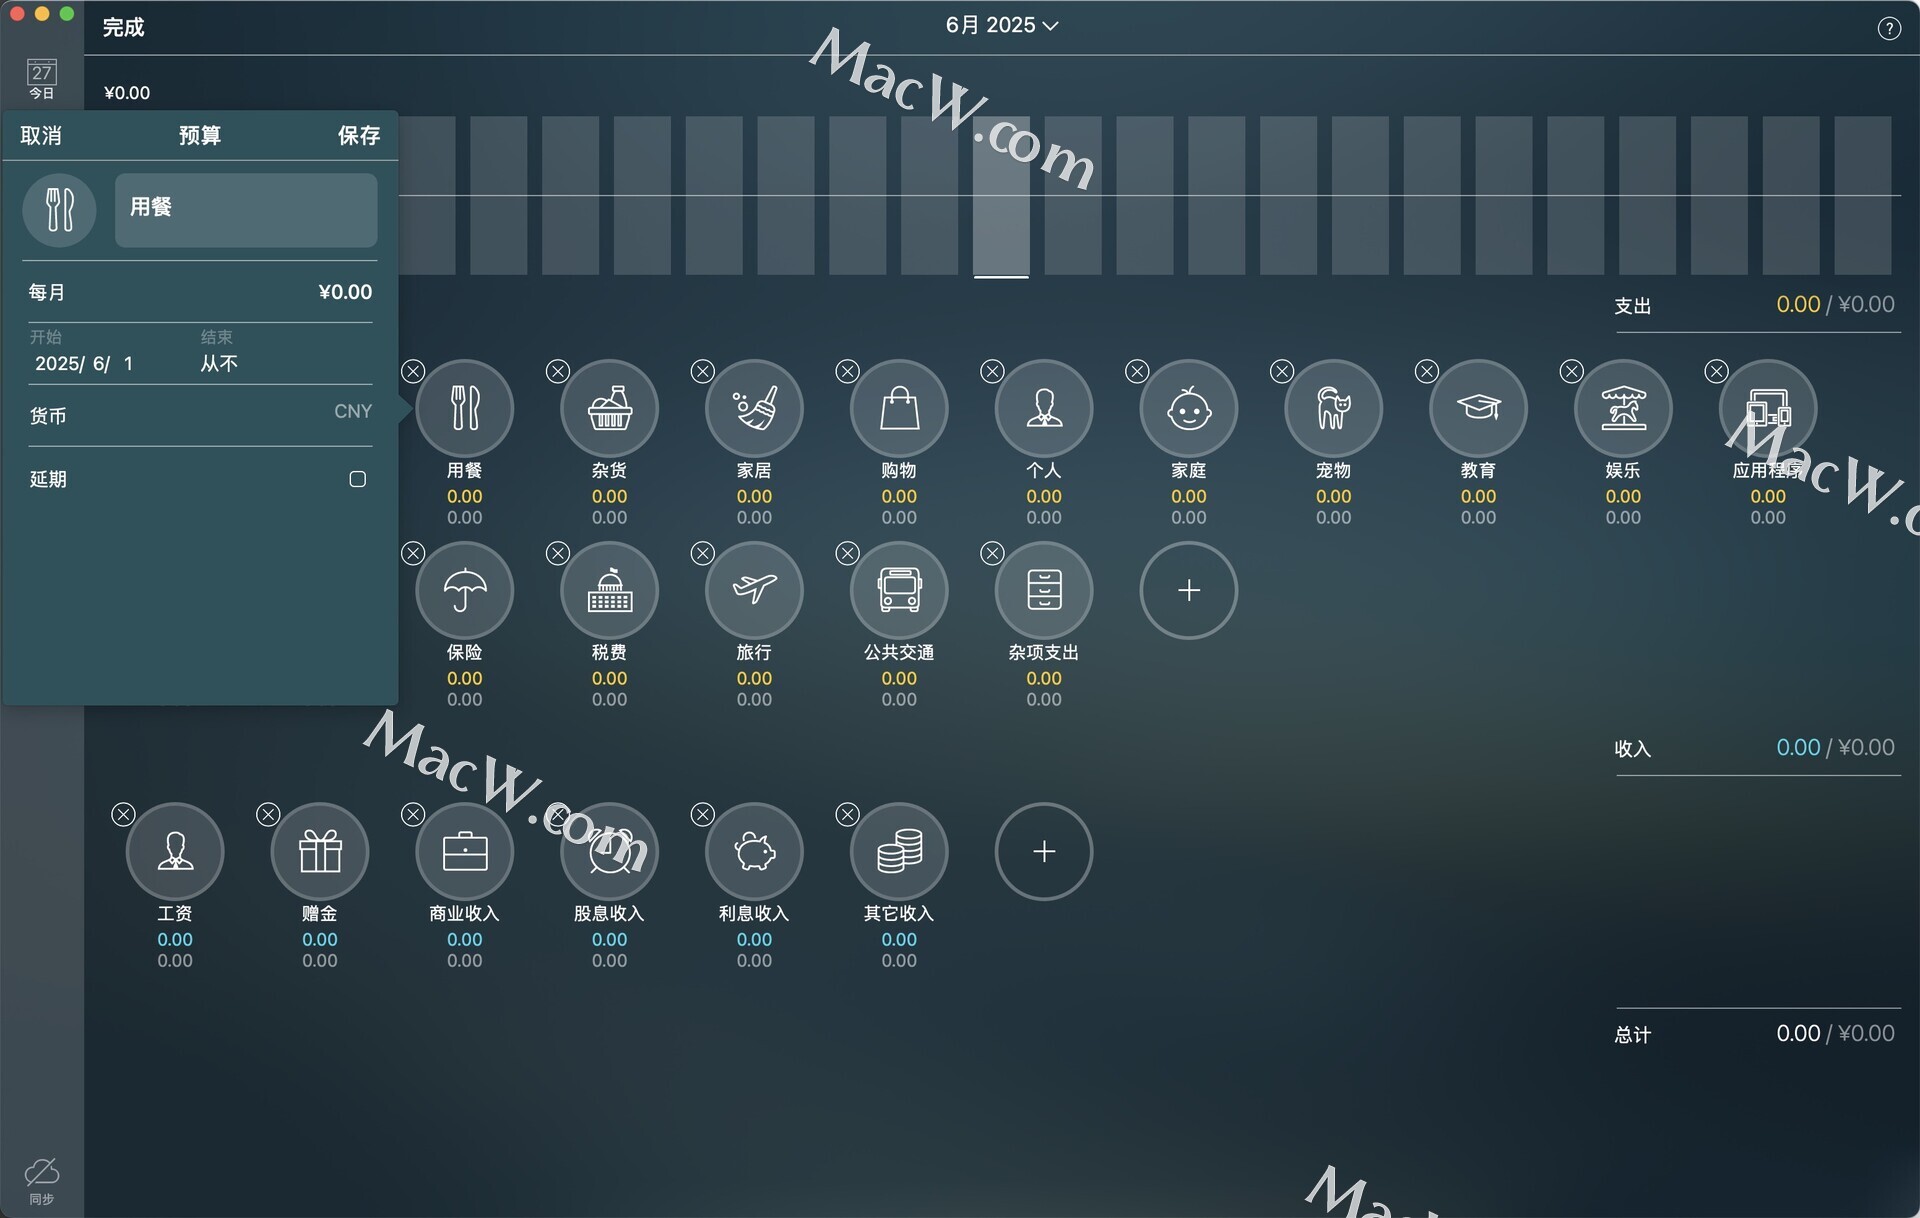Jump to today via calendar icon
The width and height of the screenshot is (1920, 1218).
pyautogui.click(x=42, y=79)
